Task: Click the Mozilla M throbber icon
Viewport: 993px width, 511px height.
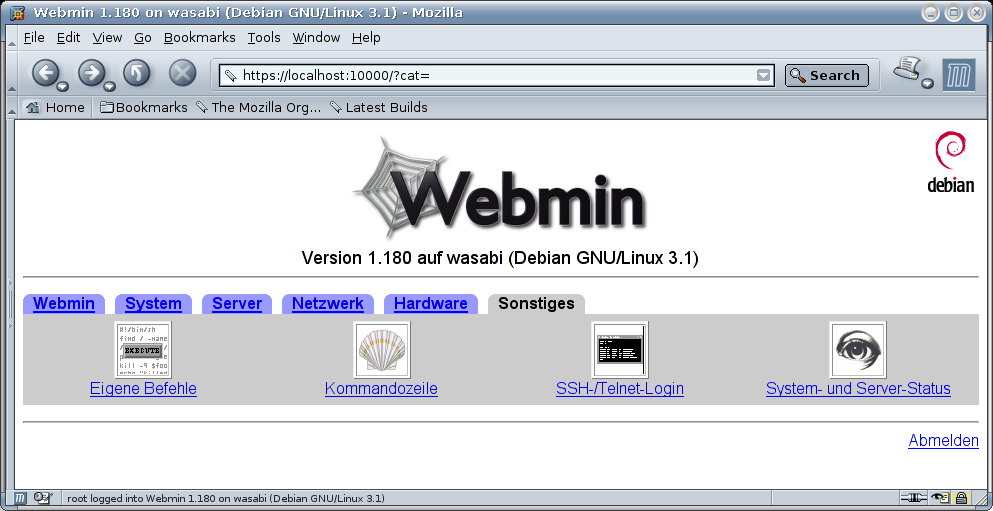Action: pos(958,75)
